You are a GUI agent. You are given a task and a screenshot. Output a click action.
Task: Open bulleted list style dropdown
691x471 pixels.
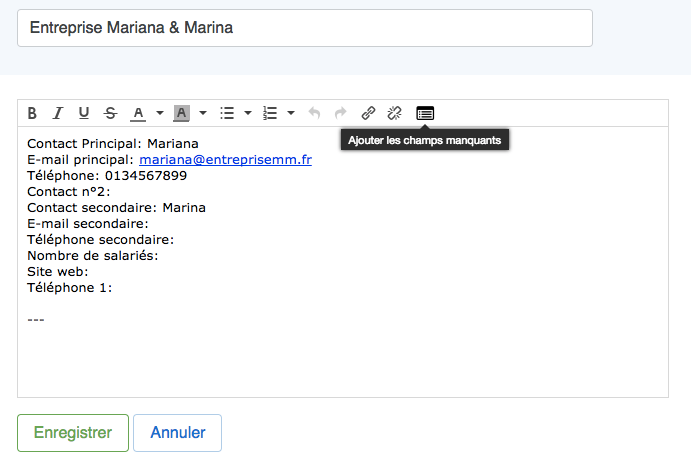point(247,113)
